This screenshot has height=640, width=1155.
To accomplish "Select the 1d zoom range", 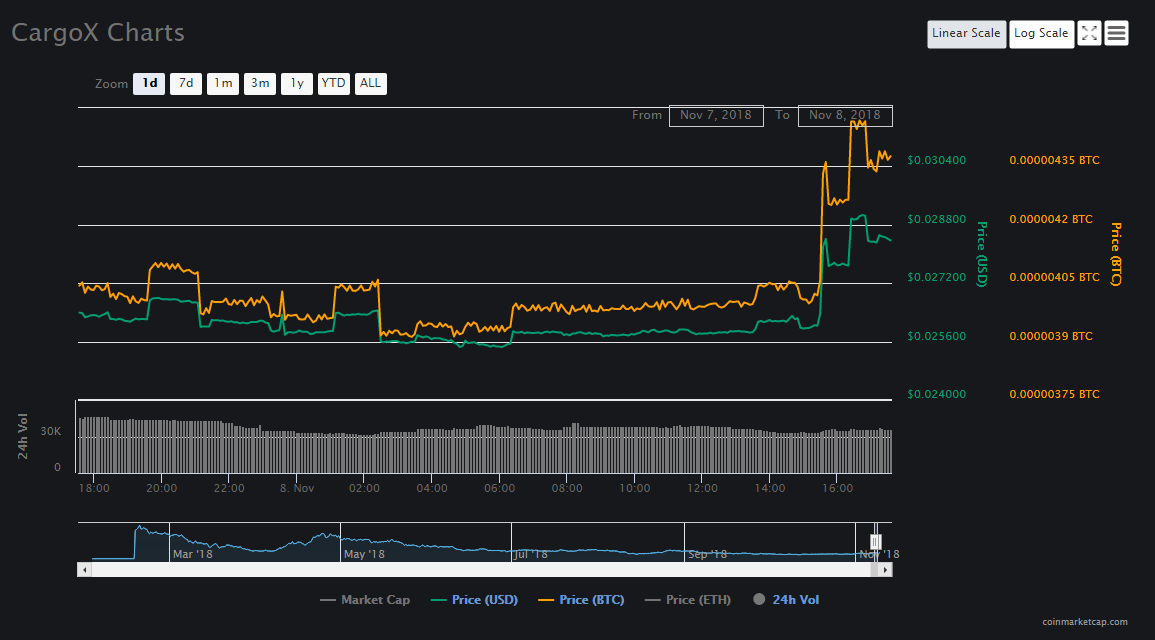I will (x=149, y=84).
